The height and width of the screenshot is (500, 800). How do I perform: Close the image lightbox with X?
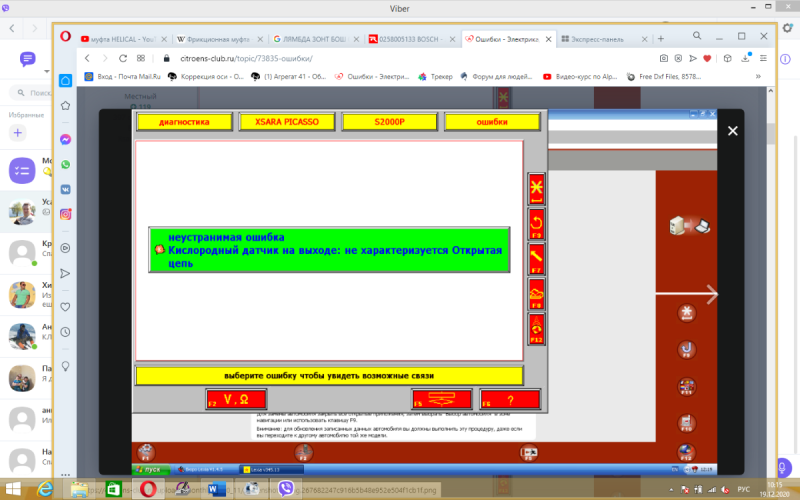tap(733, 131)
